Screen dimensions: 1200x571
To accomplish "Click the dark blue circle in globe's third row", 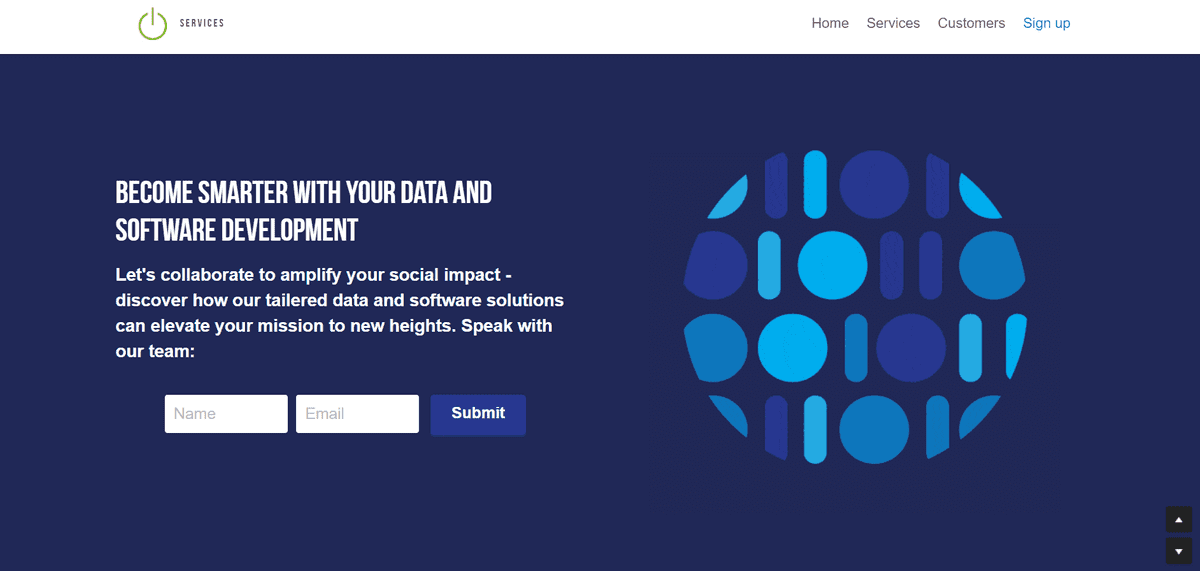I will click(x=911, y=347).
